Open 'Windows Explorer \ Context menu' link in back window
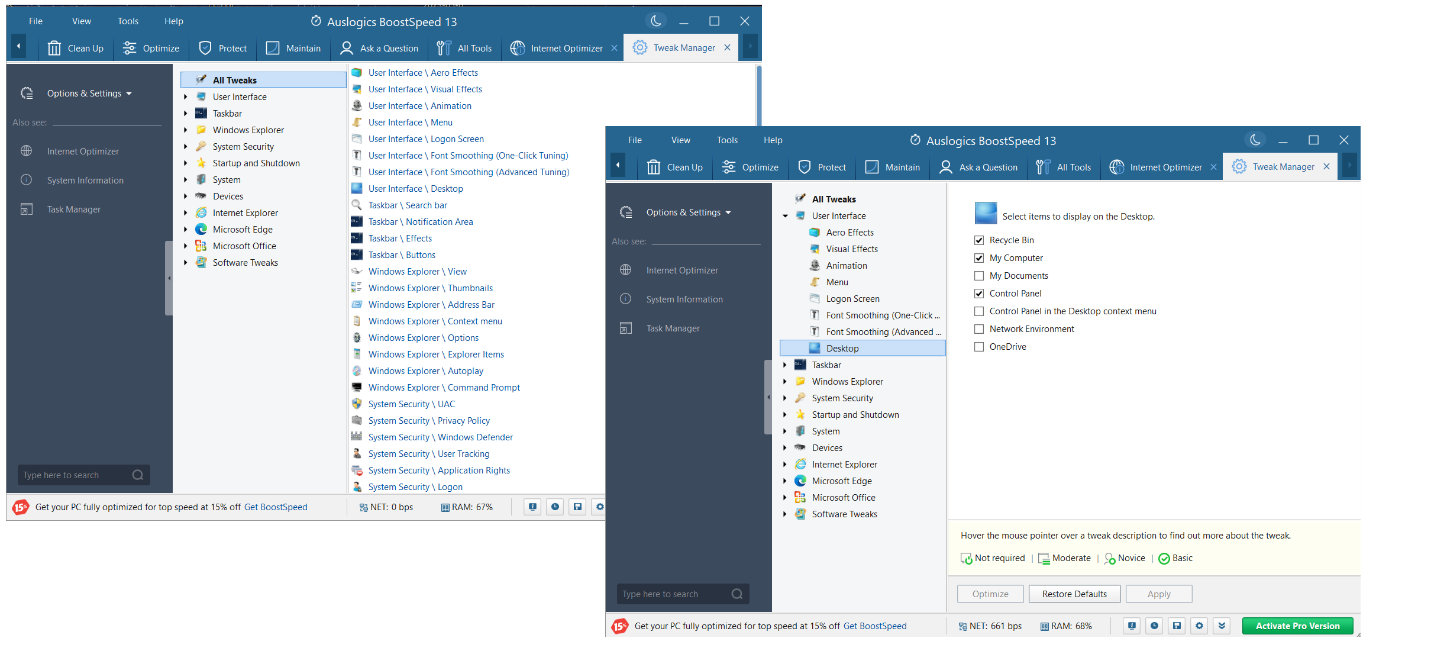This screenshot has height=667, width=1431. [435, 321]
